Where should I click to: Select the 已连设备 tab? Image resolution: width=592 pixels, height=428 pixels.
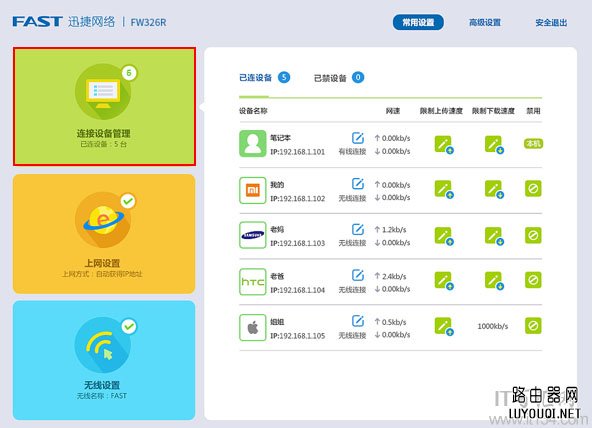[264, 77]
